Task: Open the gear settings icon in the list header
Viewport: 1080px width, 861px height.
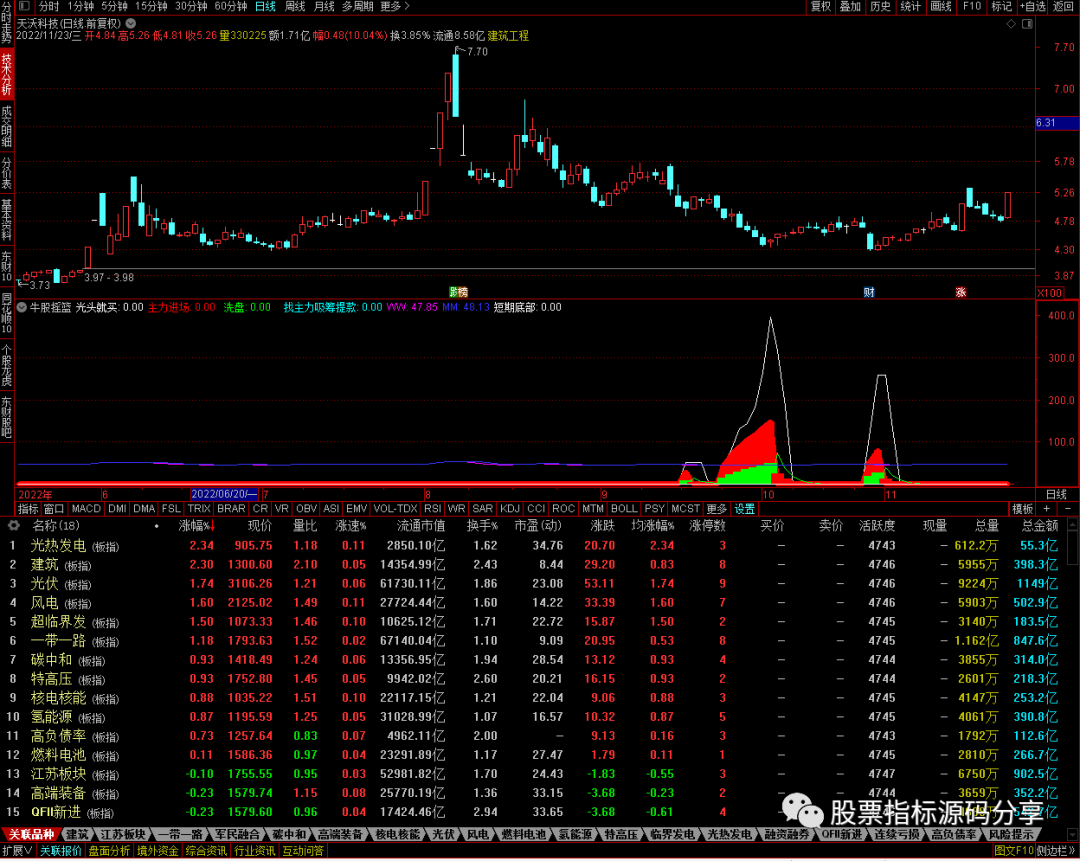Action: click(x=13, y=526)
